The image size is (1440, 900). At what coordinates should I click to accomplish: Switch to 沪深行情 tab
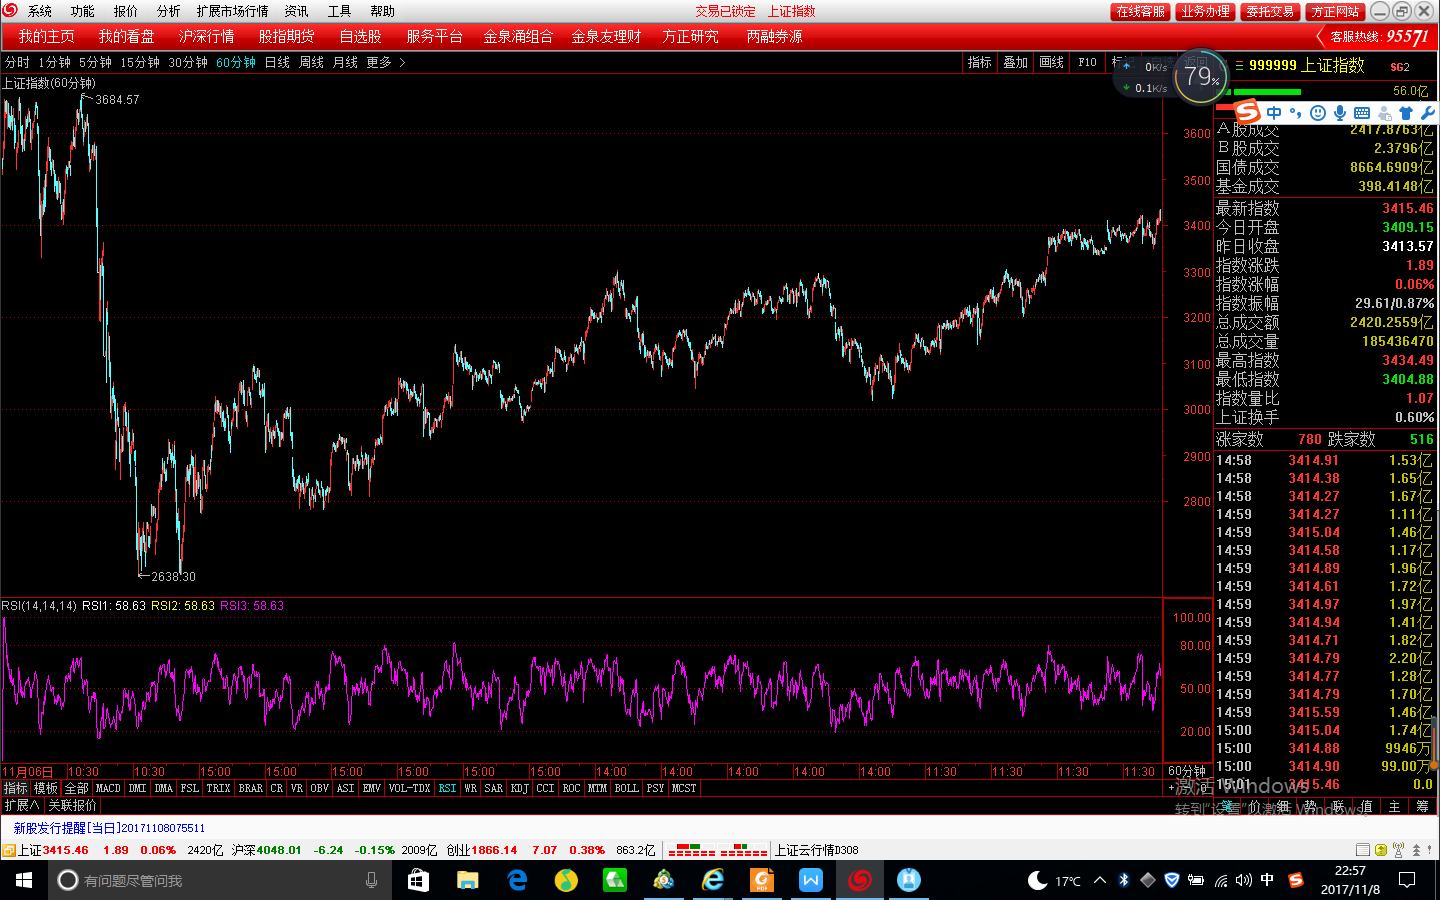(x=207, y=36)
